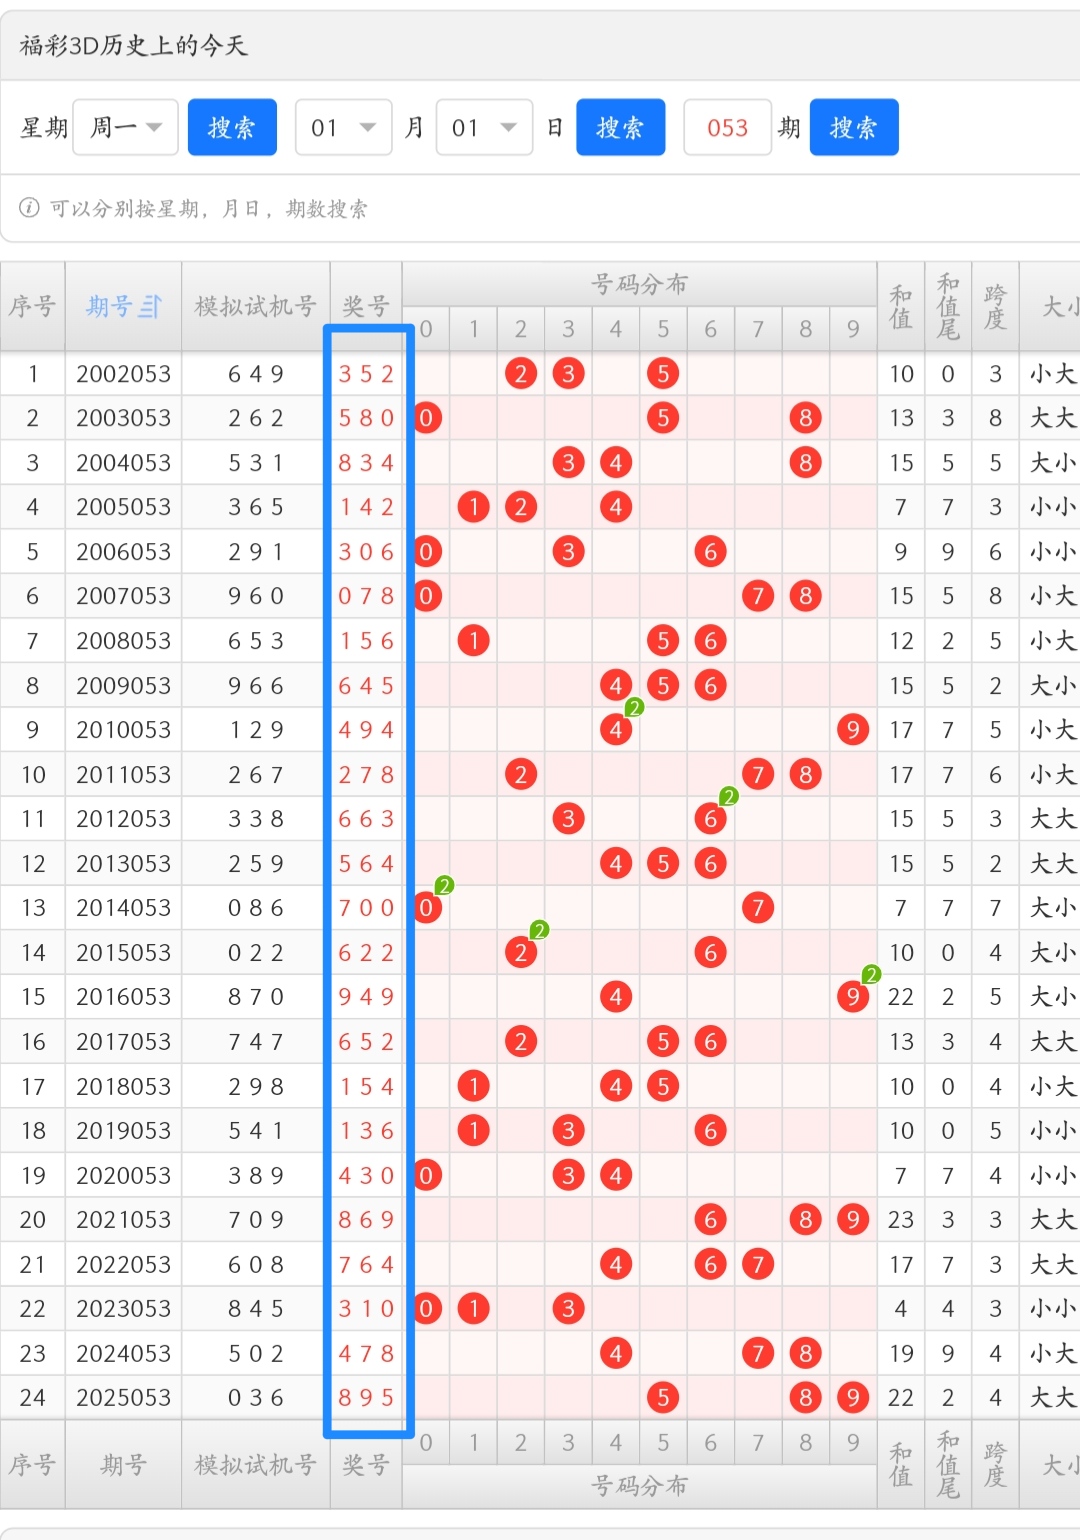Select the 奖号 column header
Screen dimensions: 1080x1540
point(365,307)
